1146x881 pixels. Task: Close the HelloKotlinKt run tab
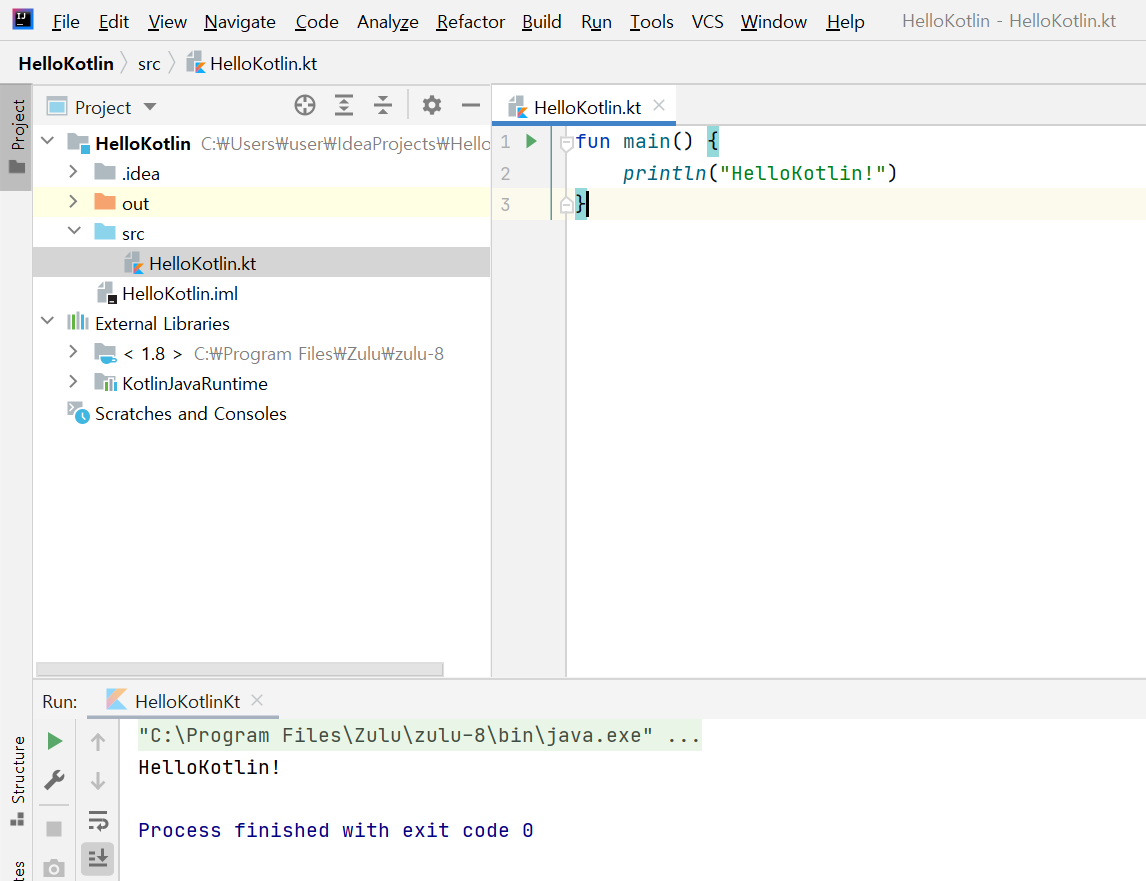coord(257,700)
